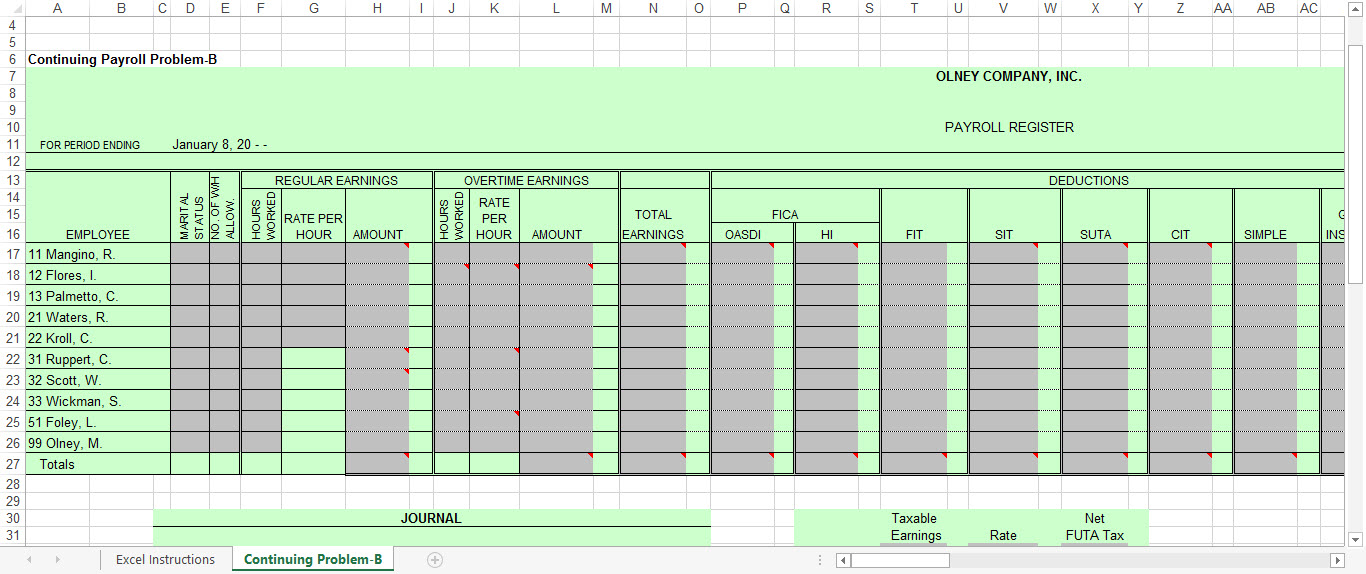1366x574 pixels.
Task: Click the 'CIT' column heading
Action: (x=1180, y=235)
